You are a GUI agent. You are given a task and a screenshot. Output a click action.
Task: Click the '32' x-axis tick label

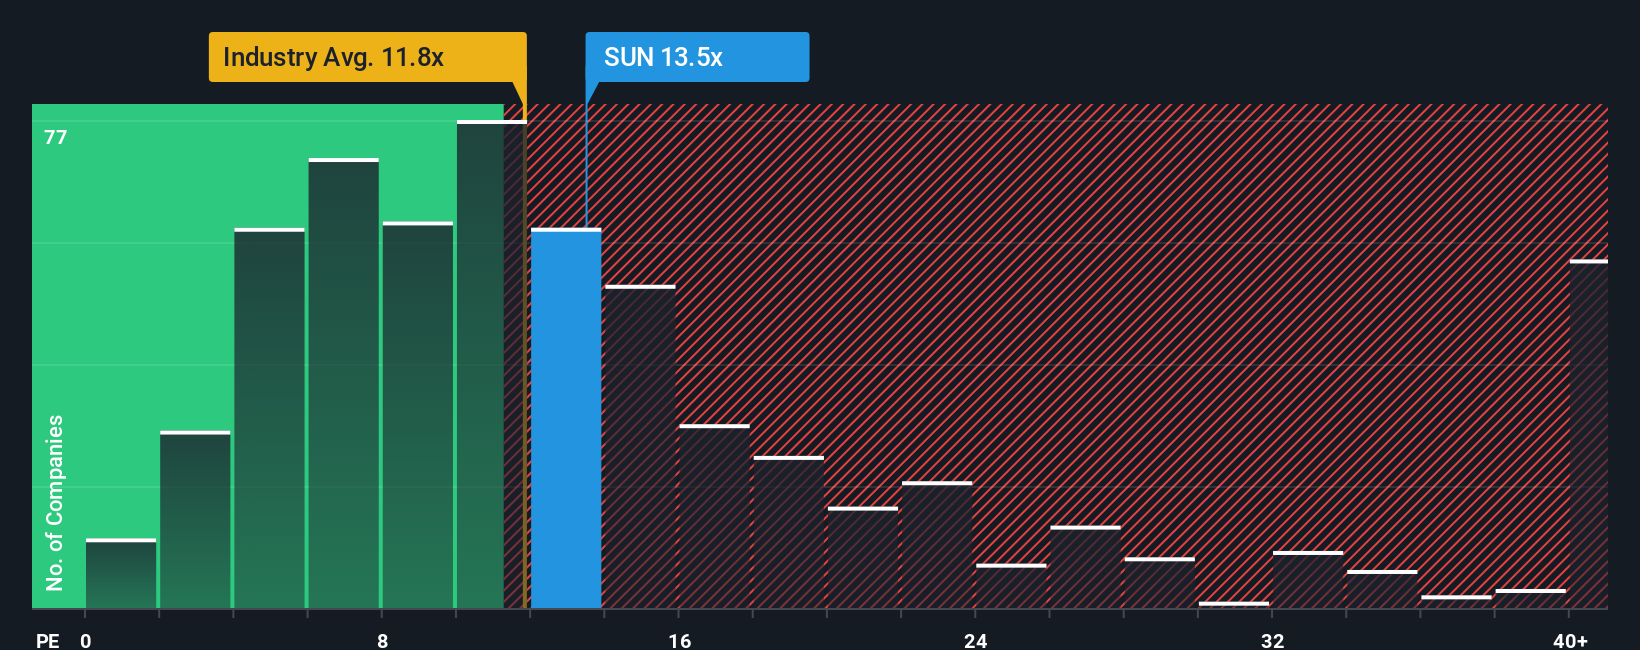coord(1272,640)
